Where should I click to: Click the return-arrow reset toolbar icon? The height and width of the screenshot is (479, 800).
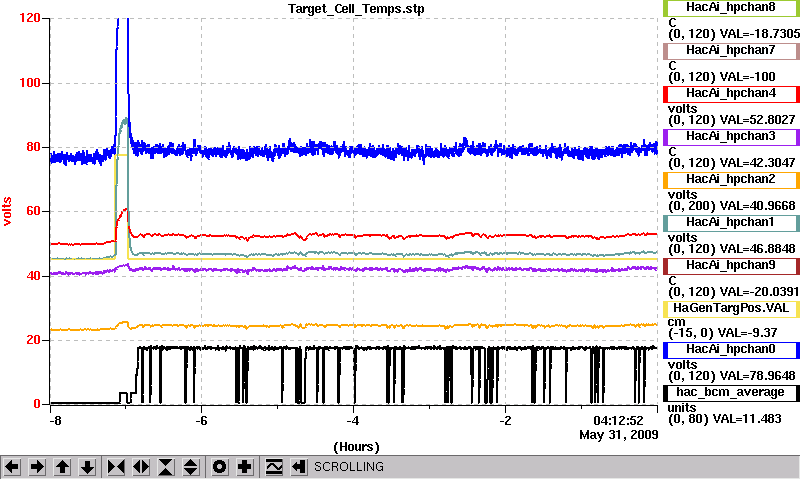299,467
